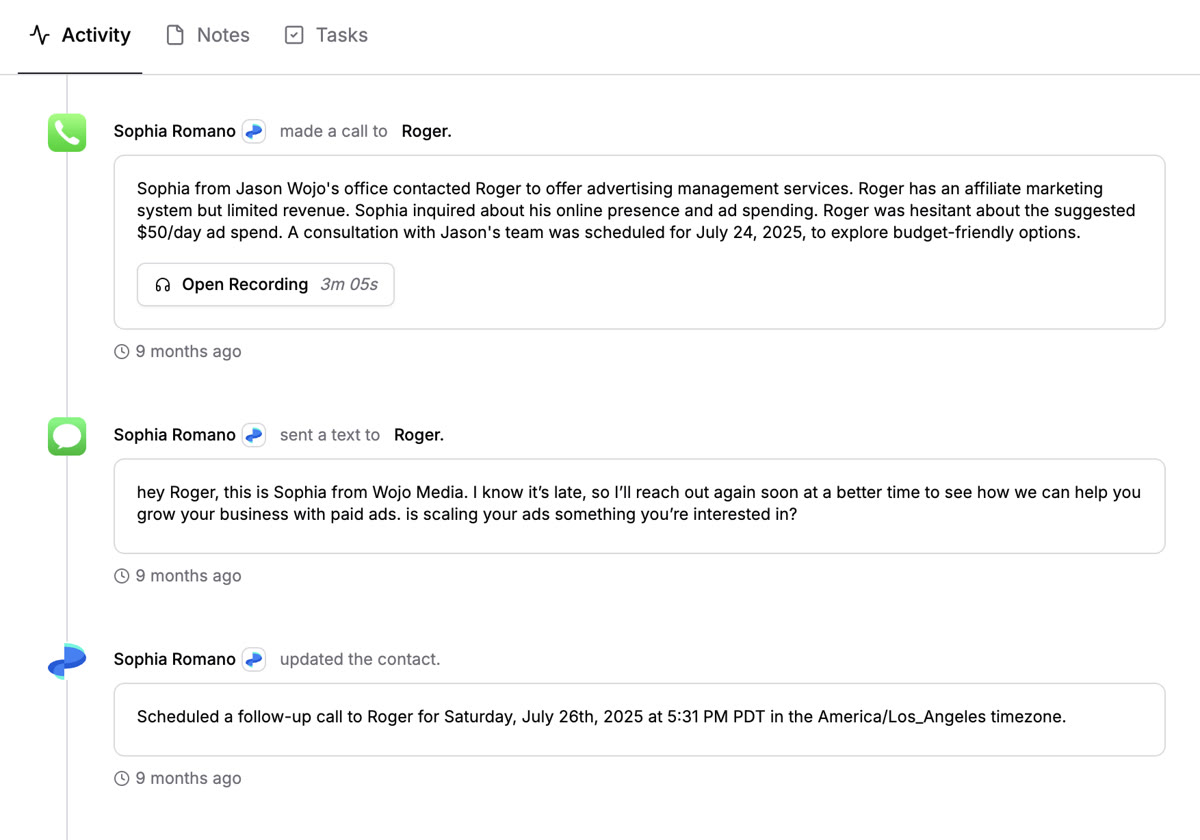Click the green phone call icon
The image size is (1200, 840).
tap(67, 132)
